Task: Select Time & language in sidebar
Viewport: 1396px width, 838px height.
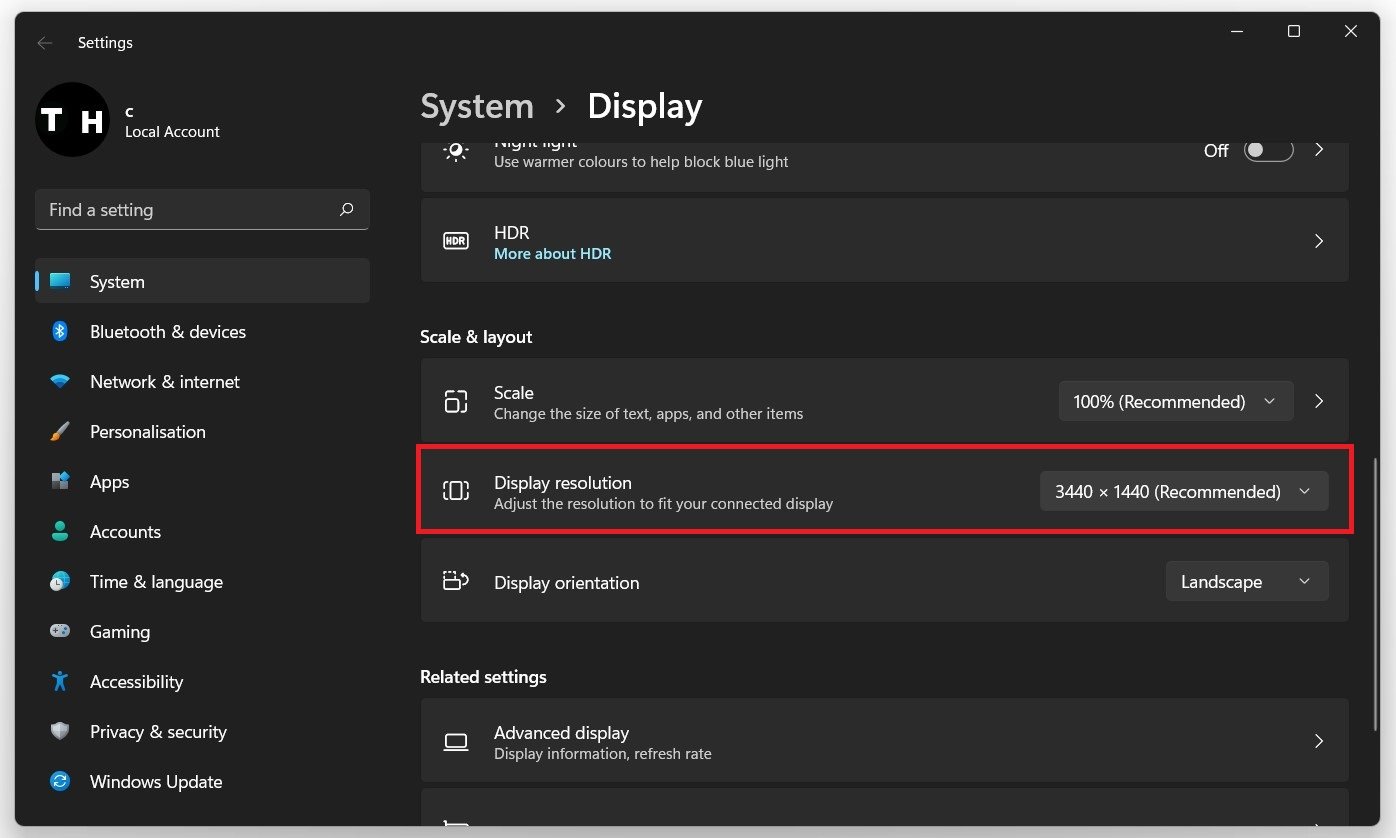Action: [x=156, y=582]
